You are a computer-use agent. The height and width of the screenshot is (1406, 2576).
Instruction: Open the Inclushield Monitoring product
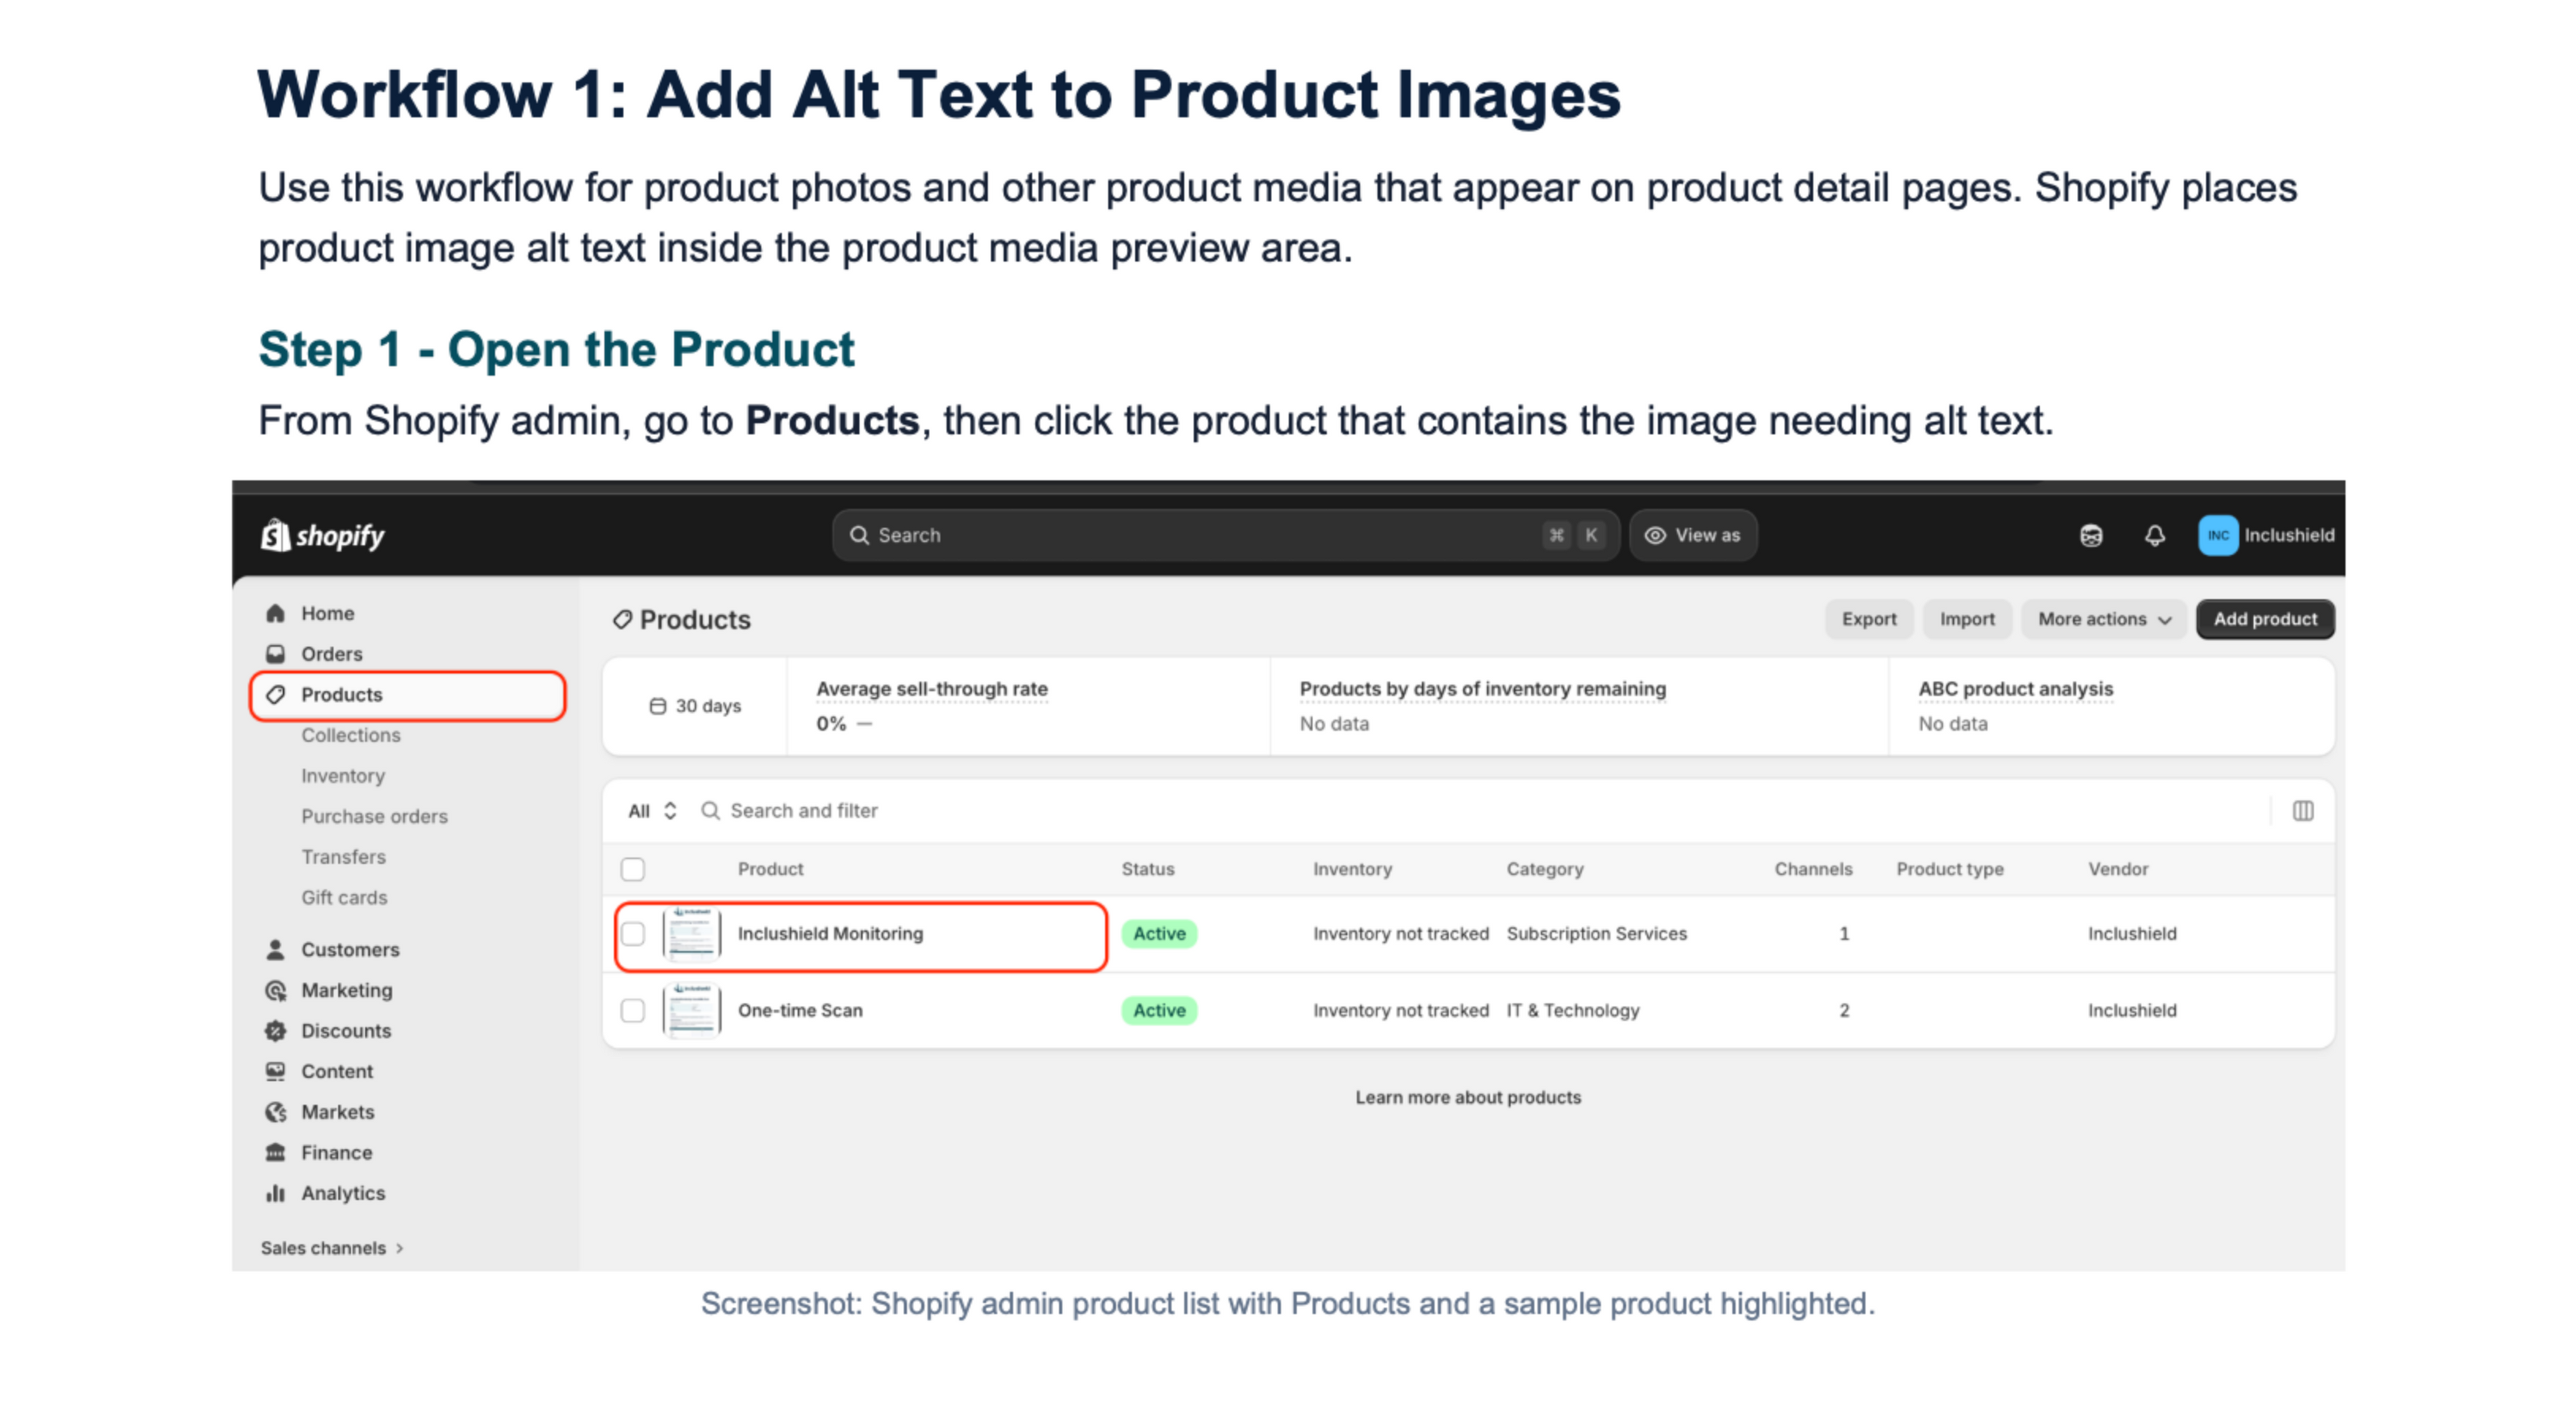pyautogui.click(x=830, y=934)
